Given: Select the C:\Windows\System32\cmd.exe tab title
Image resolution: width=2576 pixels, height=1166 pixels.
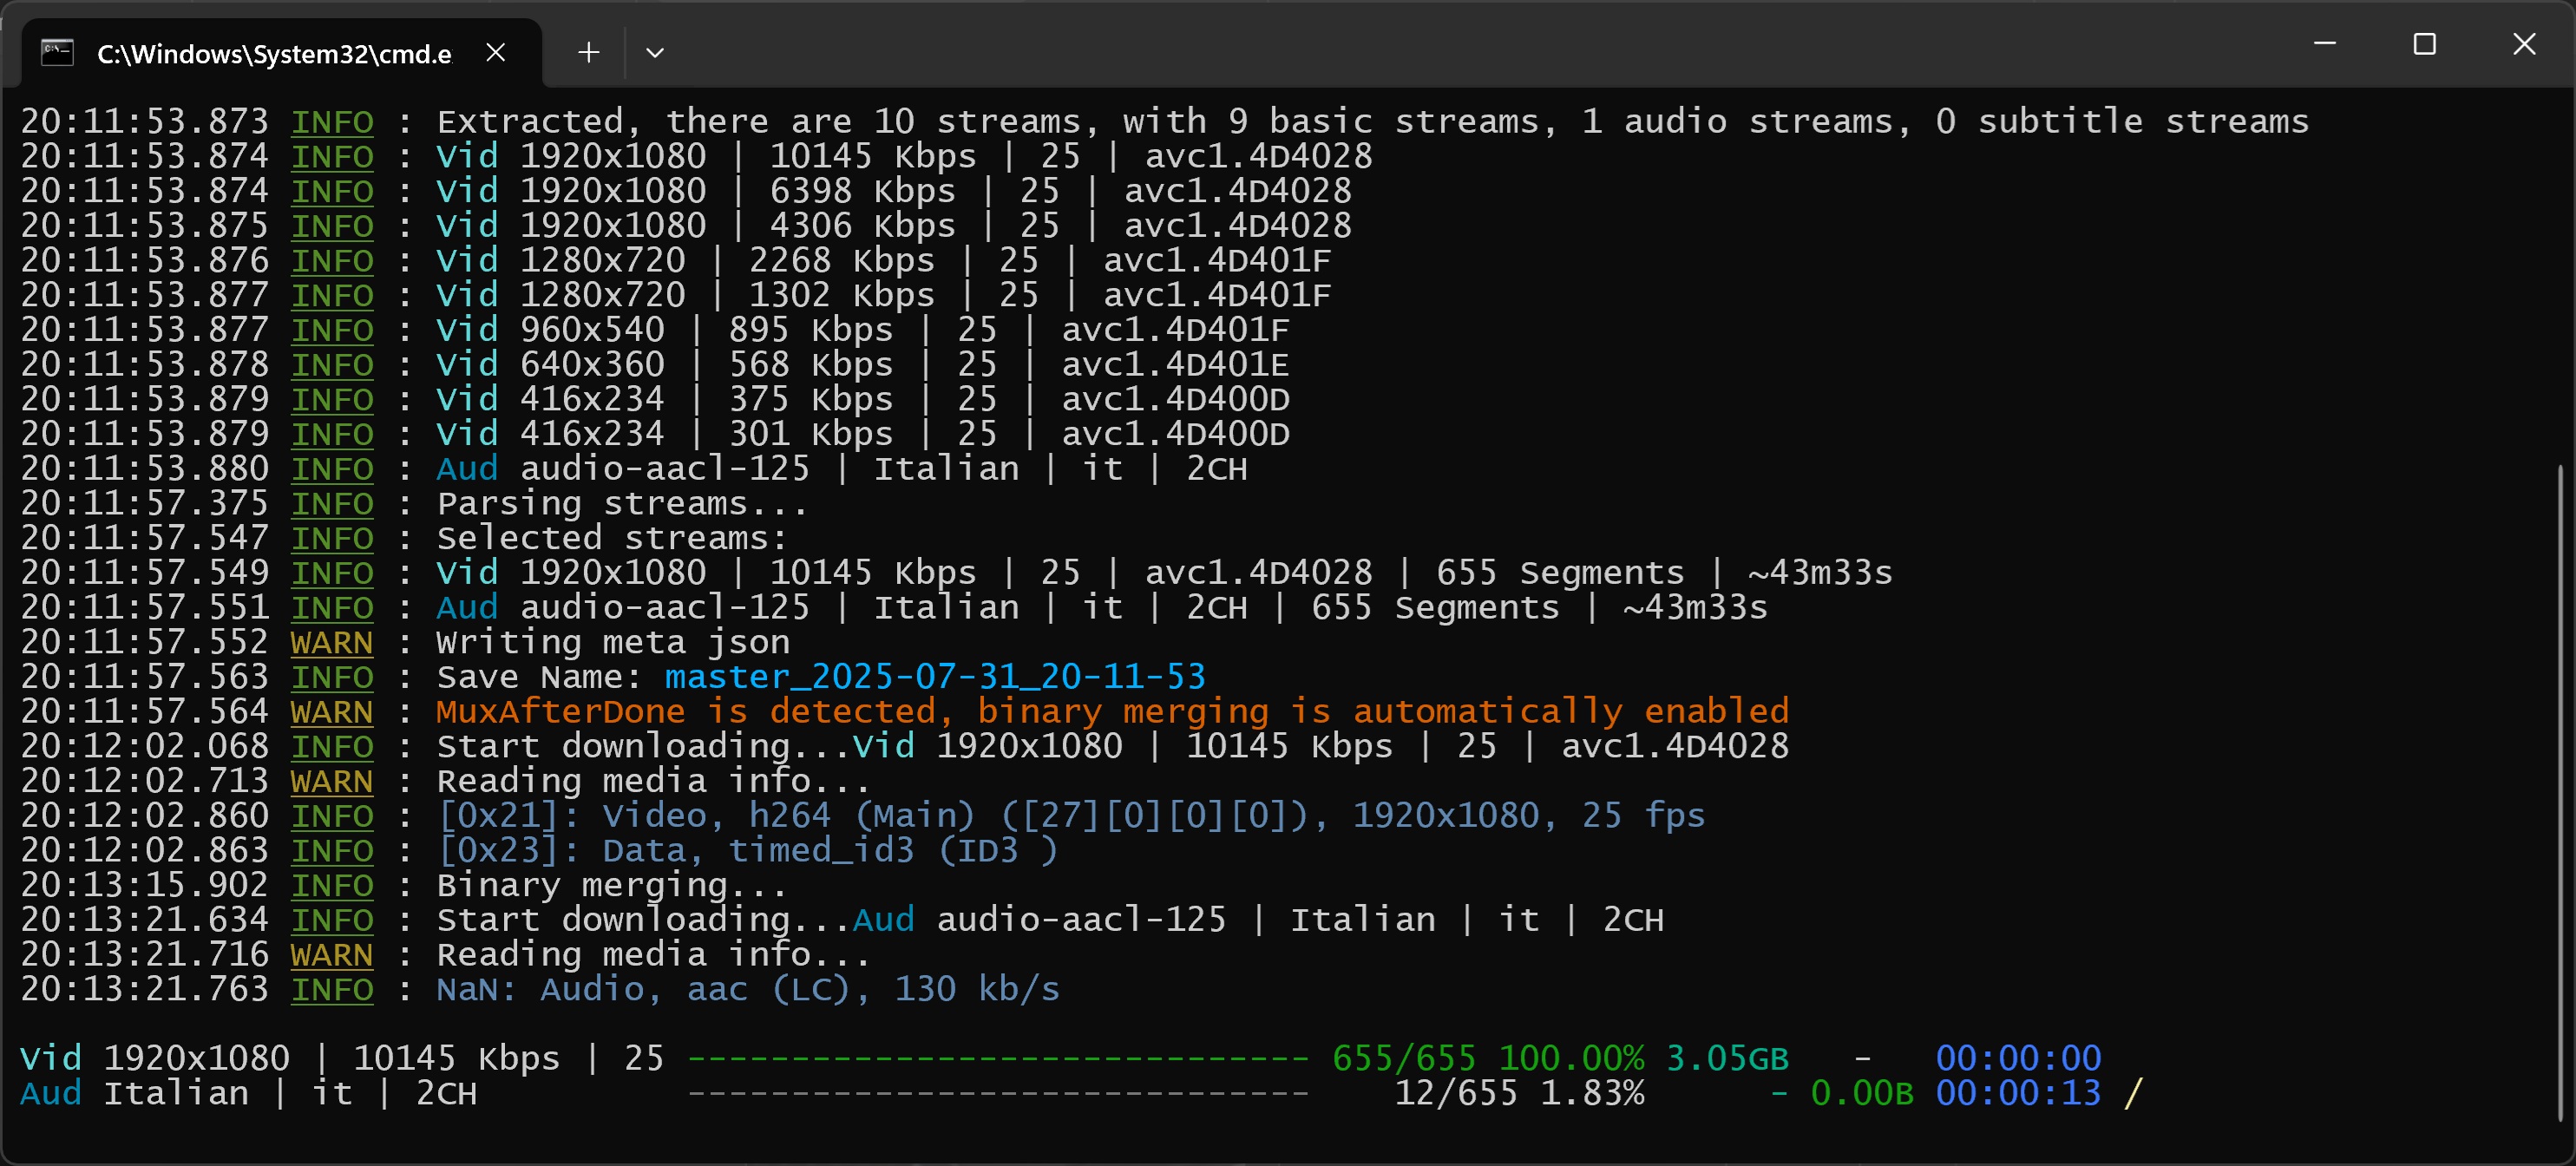Looking at the screenshot, I should 273,54.
